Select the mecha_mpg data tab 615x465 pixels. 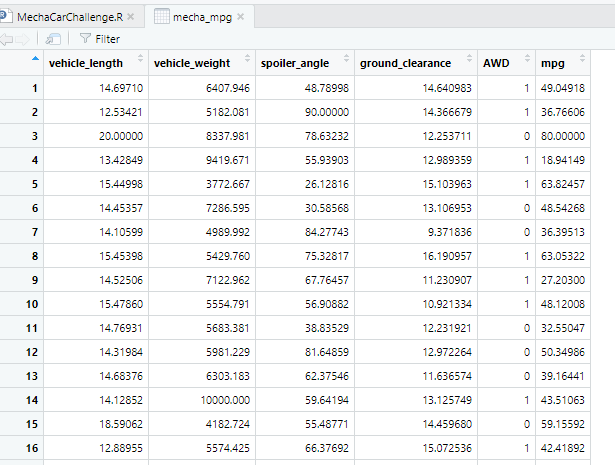(202, 17)
